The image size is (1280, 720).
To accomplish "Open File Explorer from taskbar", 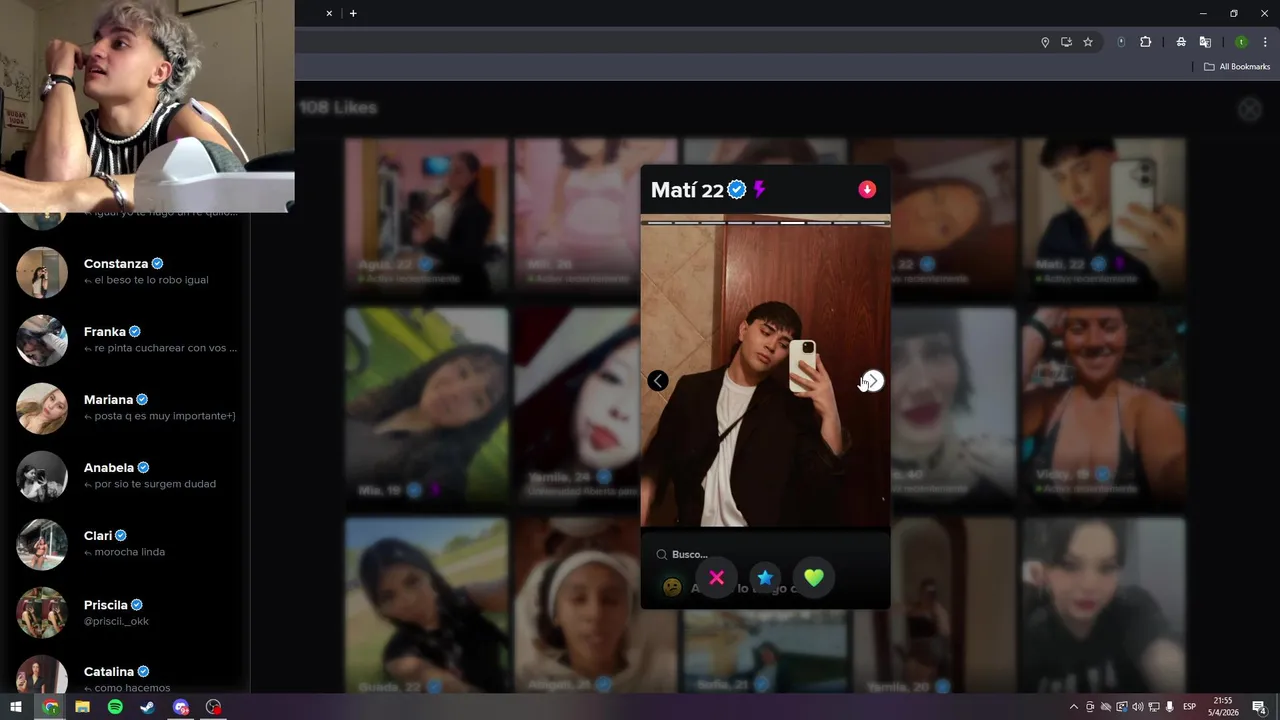I will (x=82, y=707).
